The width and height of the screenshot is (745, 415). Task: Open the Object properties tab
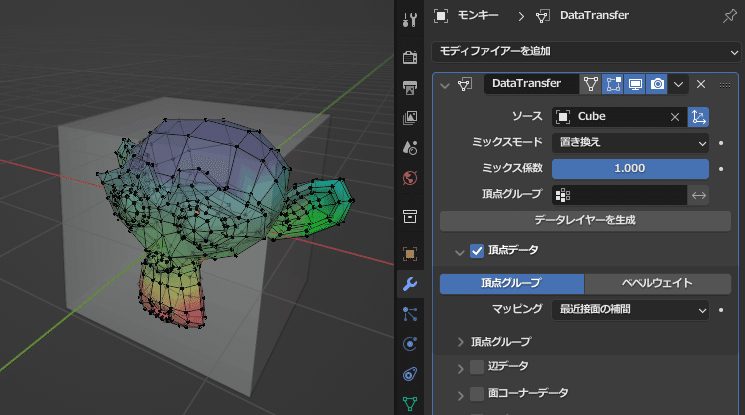pos(410,254)
